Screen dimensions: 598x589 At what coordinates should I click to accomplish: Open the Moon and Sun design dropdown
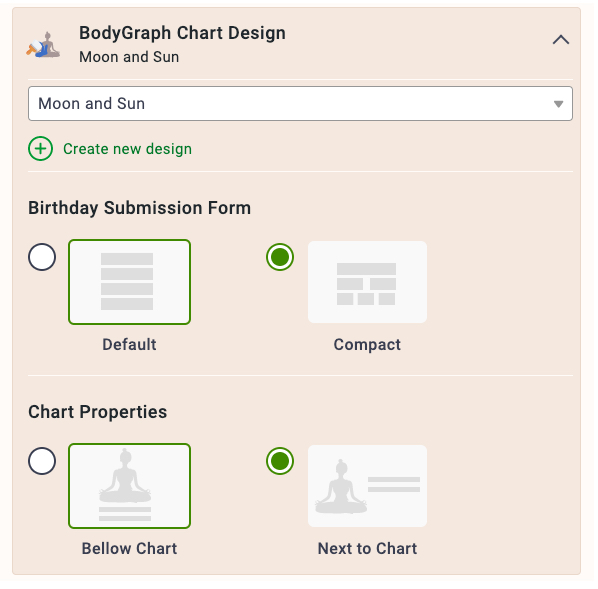[x=301, y=104]
